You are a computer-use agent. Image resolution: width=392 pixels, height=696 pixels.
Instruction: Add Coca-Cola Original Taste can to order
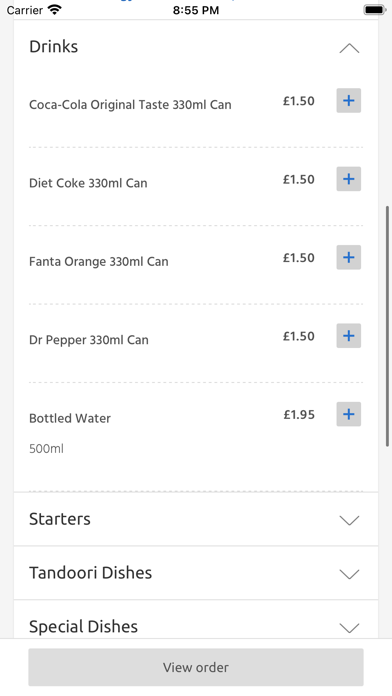point(348,101)
